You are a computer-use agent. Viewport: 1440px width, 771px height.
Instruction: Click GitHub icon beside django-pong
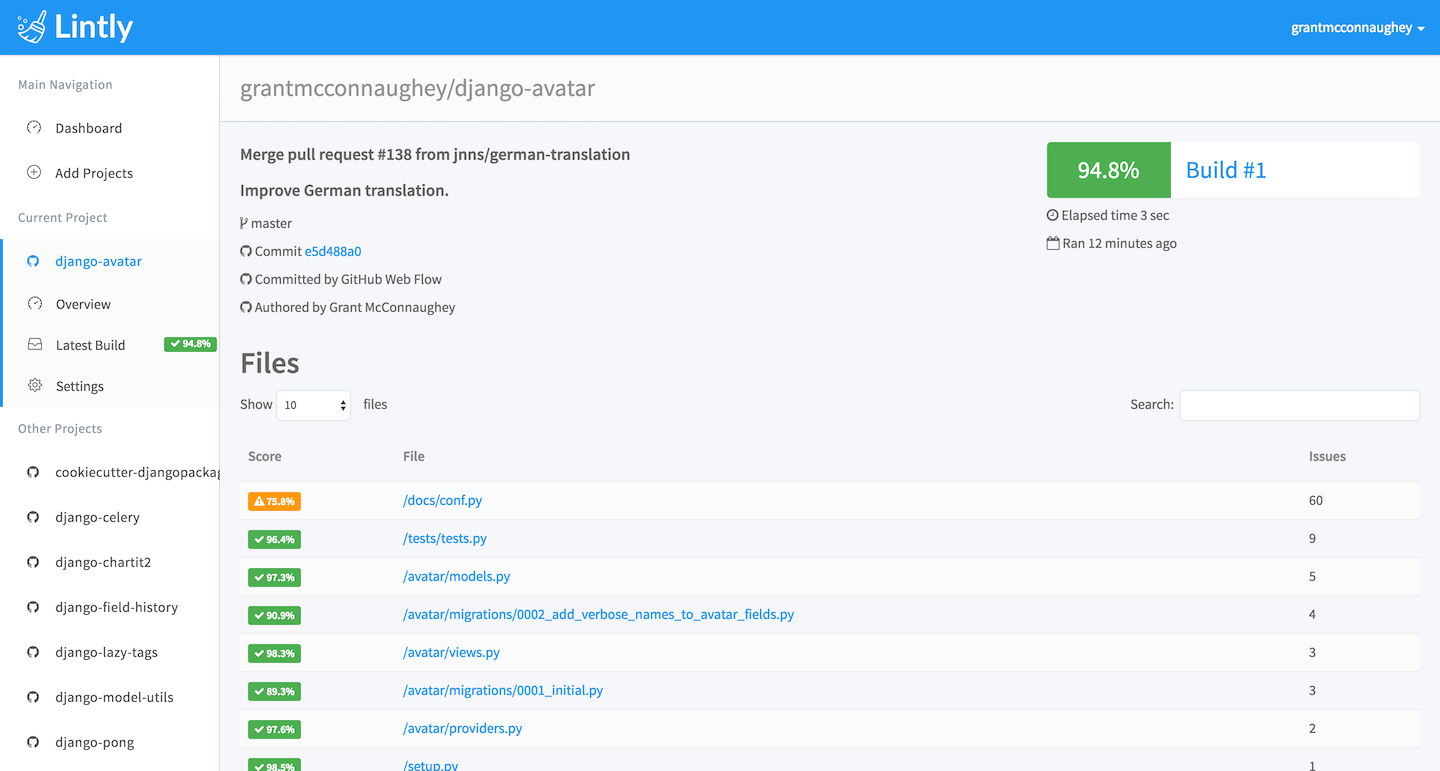(x=33, y=742)
